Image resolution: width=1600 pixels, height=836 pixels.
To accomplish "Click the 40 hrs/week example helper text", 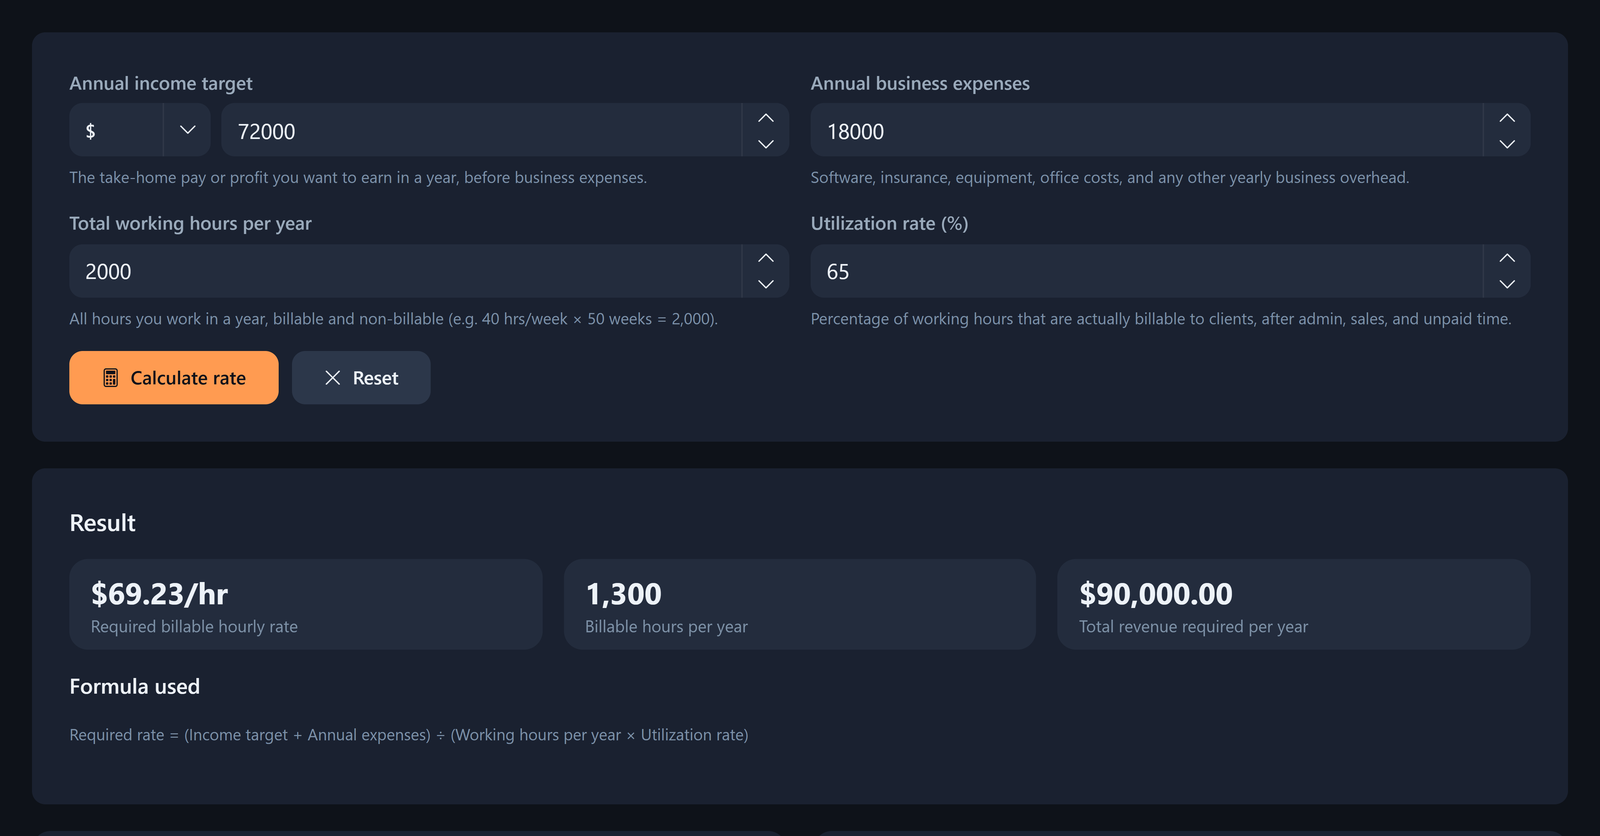I will (394, 319).
